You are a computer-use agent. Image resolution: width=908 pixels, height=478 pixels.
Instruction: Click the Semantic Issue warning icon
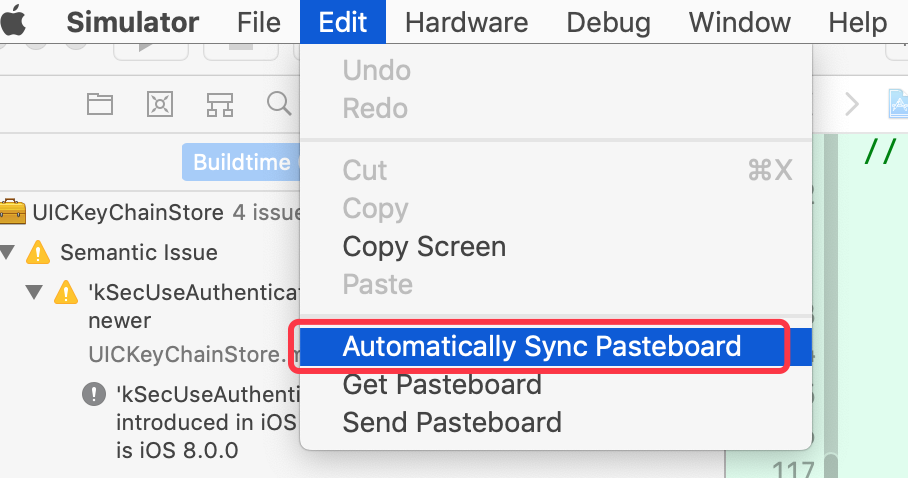click(38, 252)
